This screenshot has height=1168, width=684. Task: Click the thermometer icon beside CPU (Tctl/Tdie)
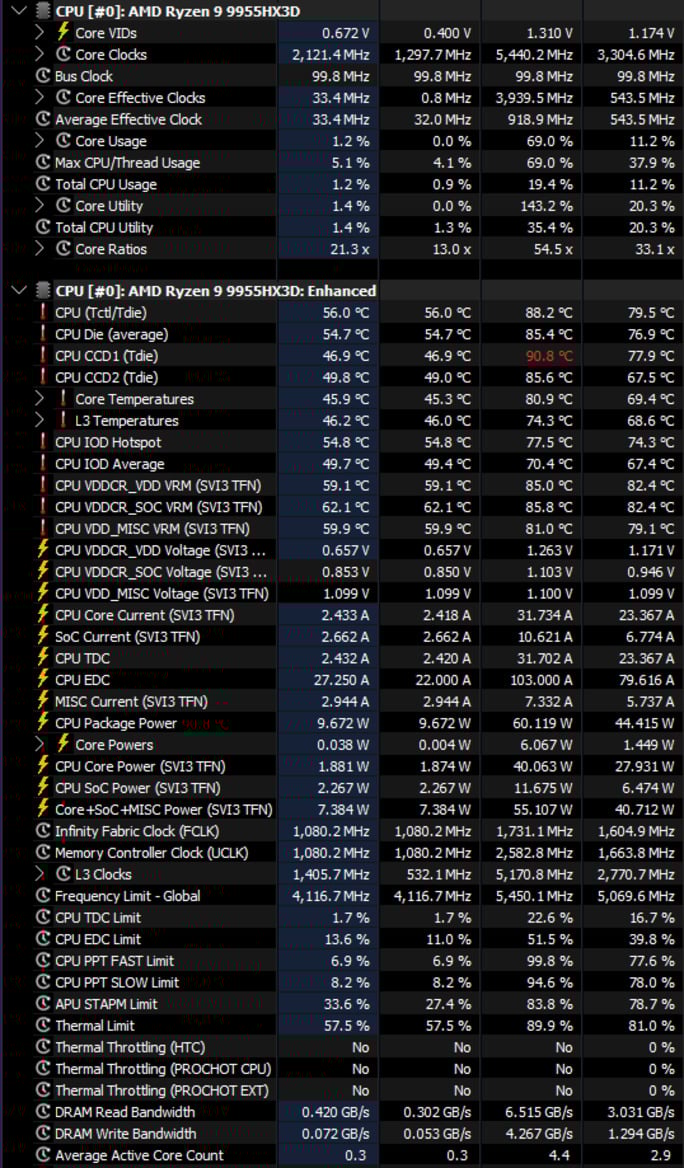[43, 312]
